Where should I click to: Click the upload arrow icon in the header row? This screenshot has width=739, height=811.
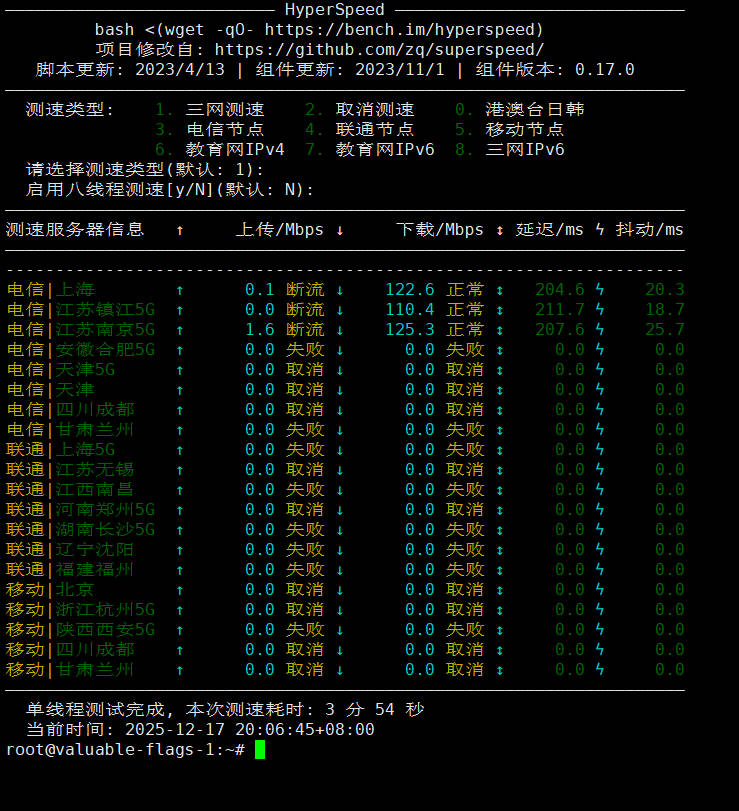point(180,230)
